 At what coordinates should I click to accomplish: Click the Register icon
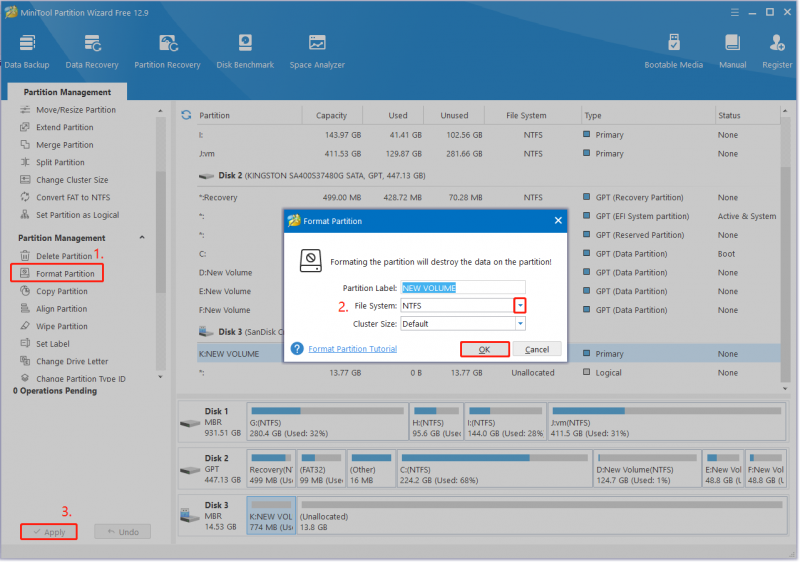click(x=777, y=51)
